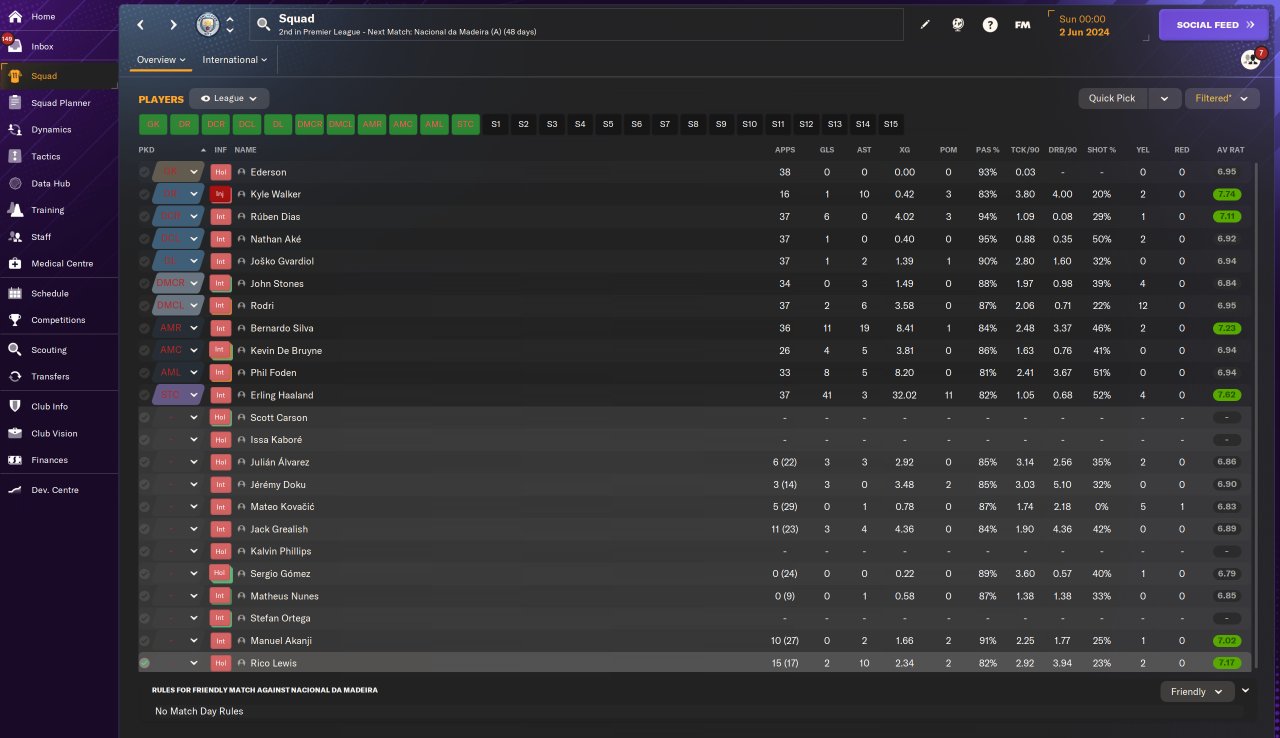Screen dimensions: 1280x738
Task: Open the Friendly match rules dropdown
Action: (x=1197, y=691)
